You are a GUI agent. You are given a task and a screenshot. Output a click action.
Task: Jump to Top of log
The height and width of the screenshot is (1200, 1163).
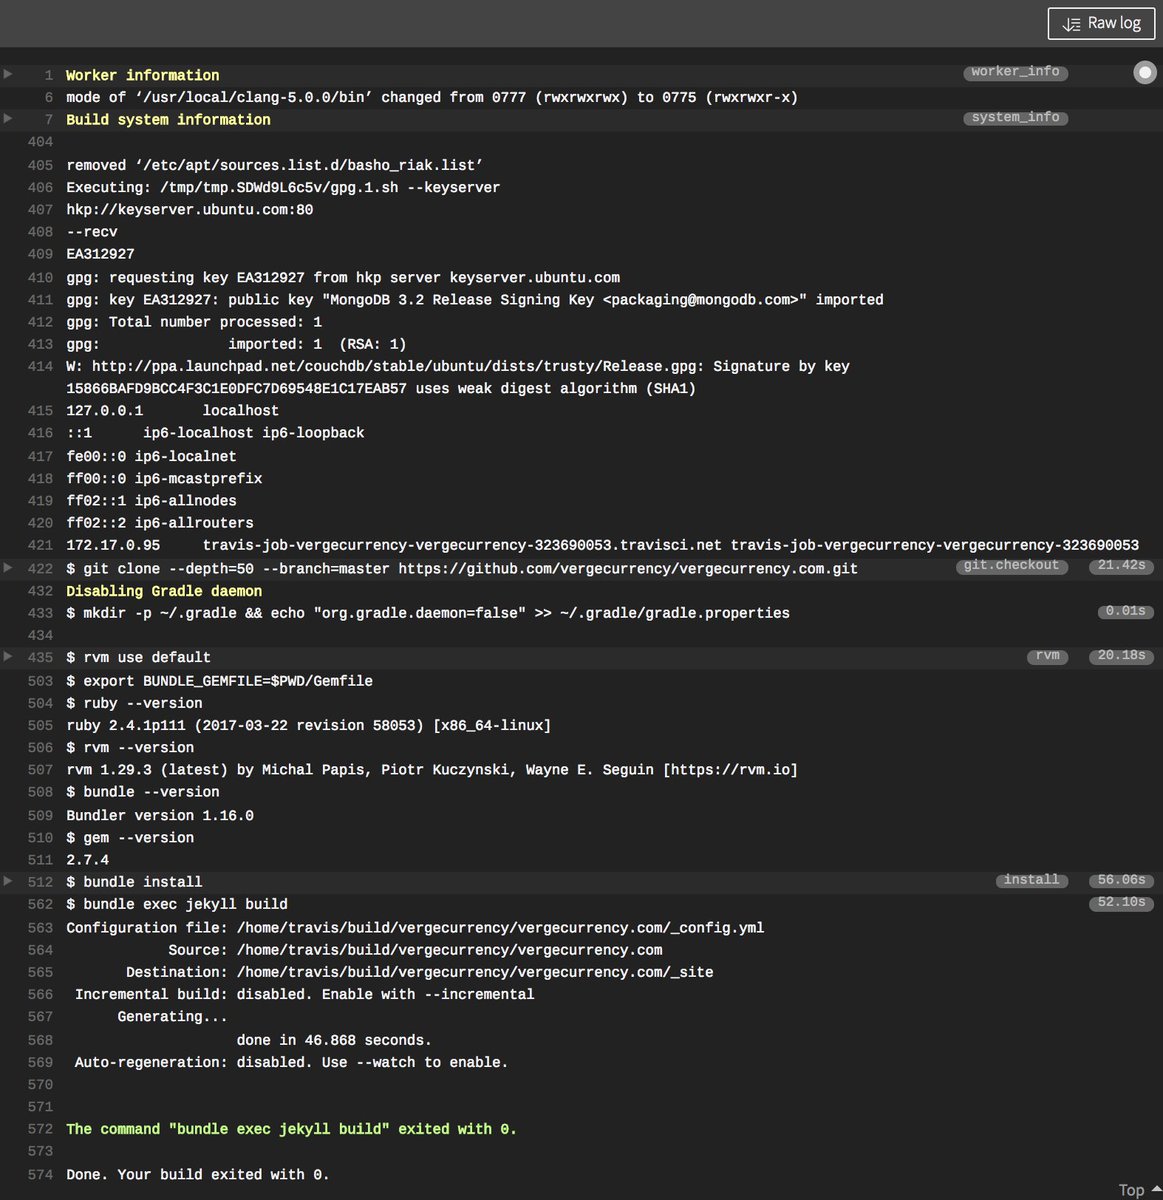pyautogui.click(x=1139, y=1189)
